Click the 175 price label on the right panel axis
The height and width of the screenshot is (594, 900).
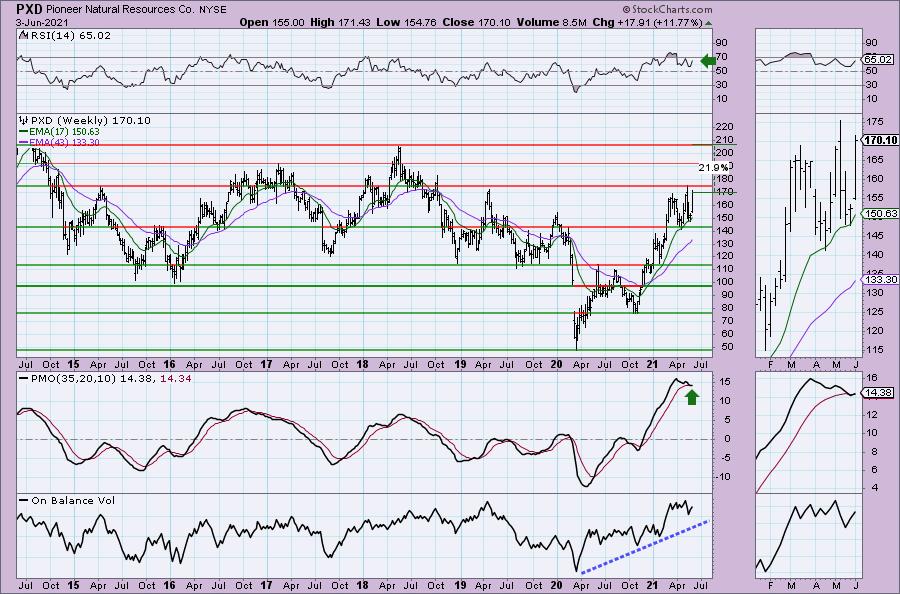(x=874, y=122)
